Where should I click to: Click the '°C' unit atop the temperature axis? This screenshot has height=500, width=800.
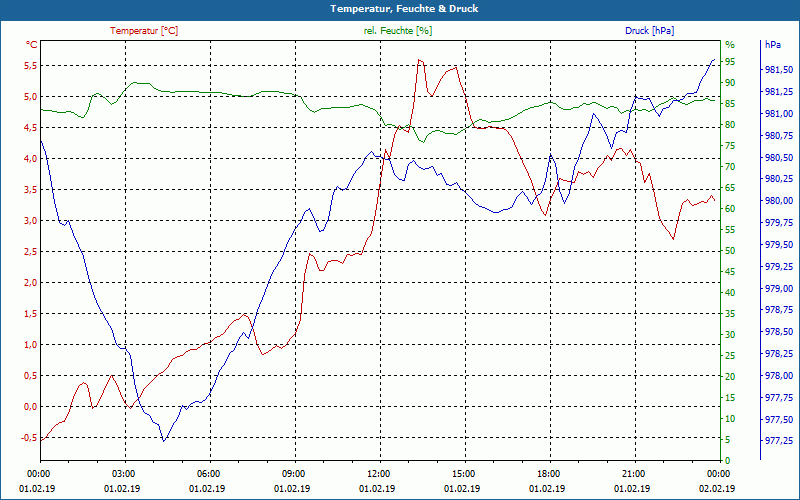(32, 44)
